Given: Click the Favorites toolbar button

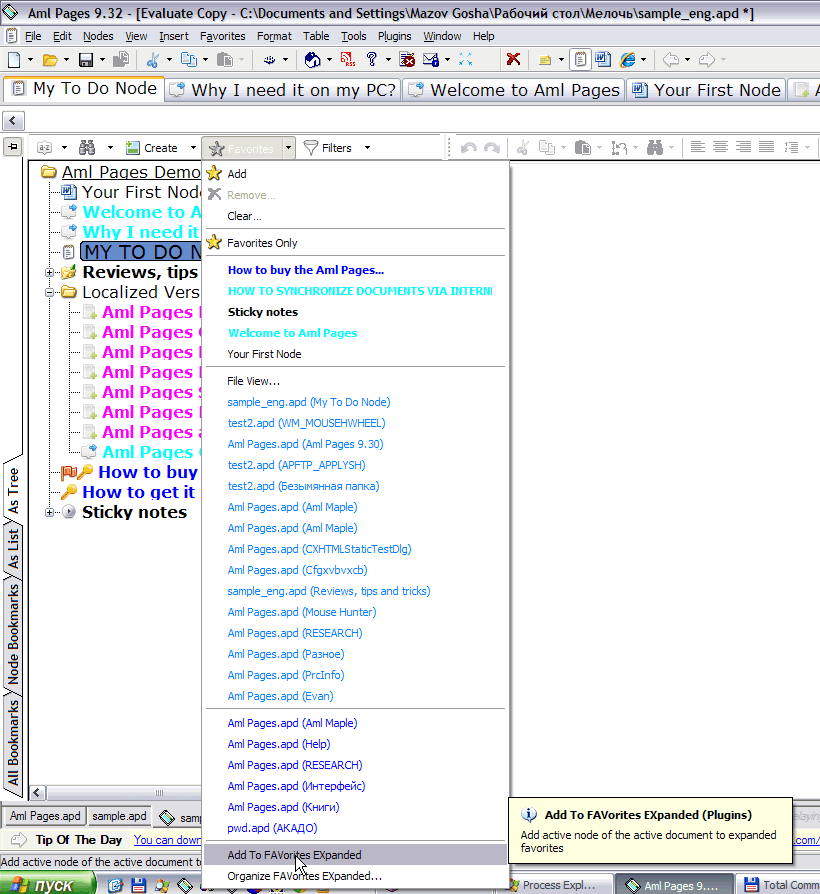Looking at the screenshot, I should 242,148.
